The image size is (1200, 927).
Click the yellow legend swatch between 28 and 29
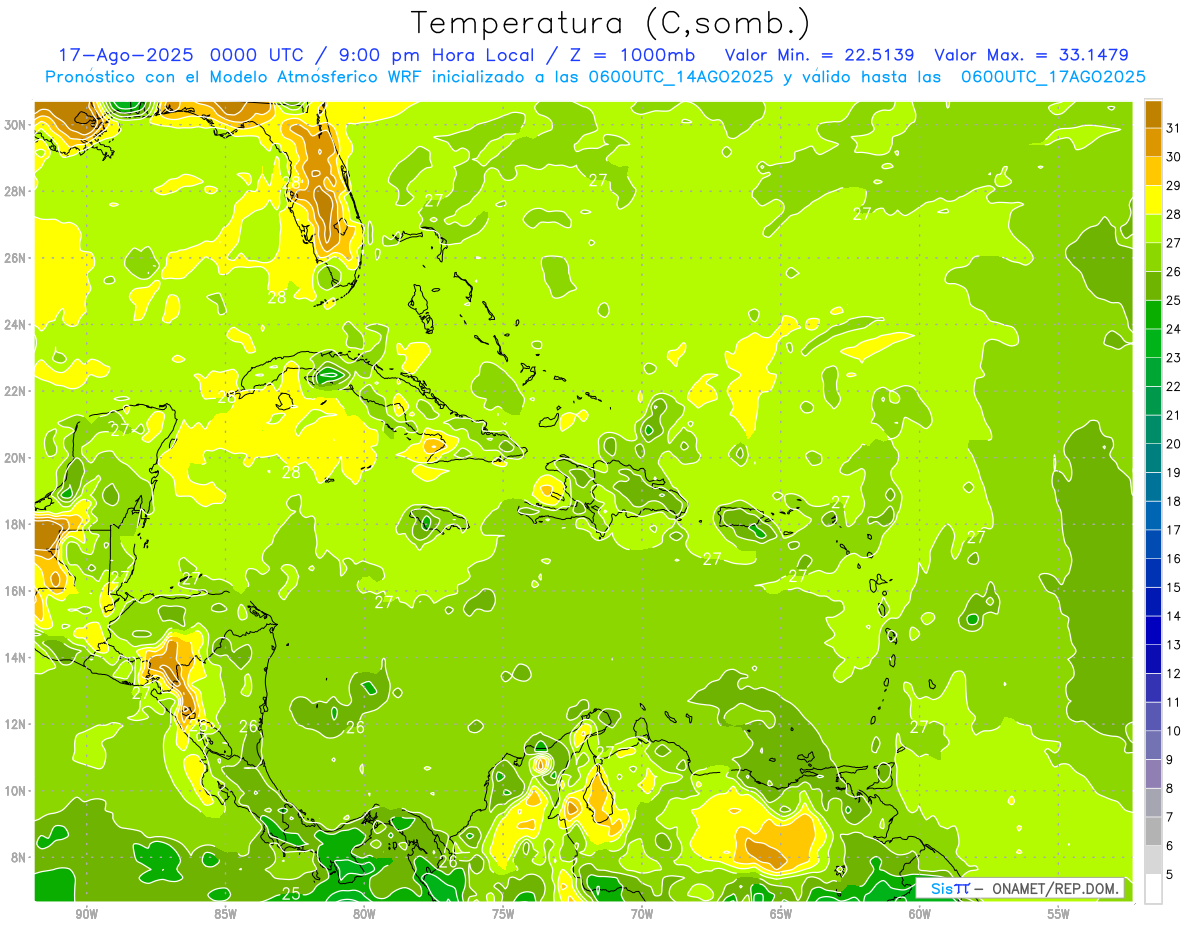click(1153, 200)
